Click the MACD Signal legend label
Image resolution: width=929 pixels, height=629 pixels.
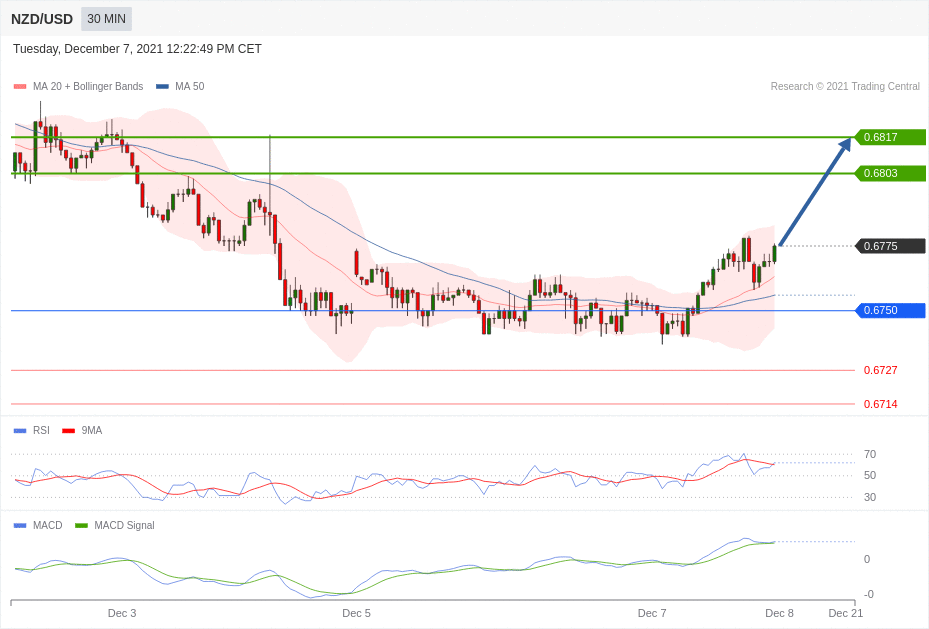click(124, 525)
